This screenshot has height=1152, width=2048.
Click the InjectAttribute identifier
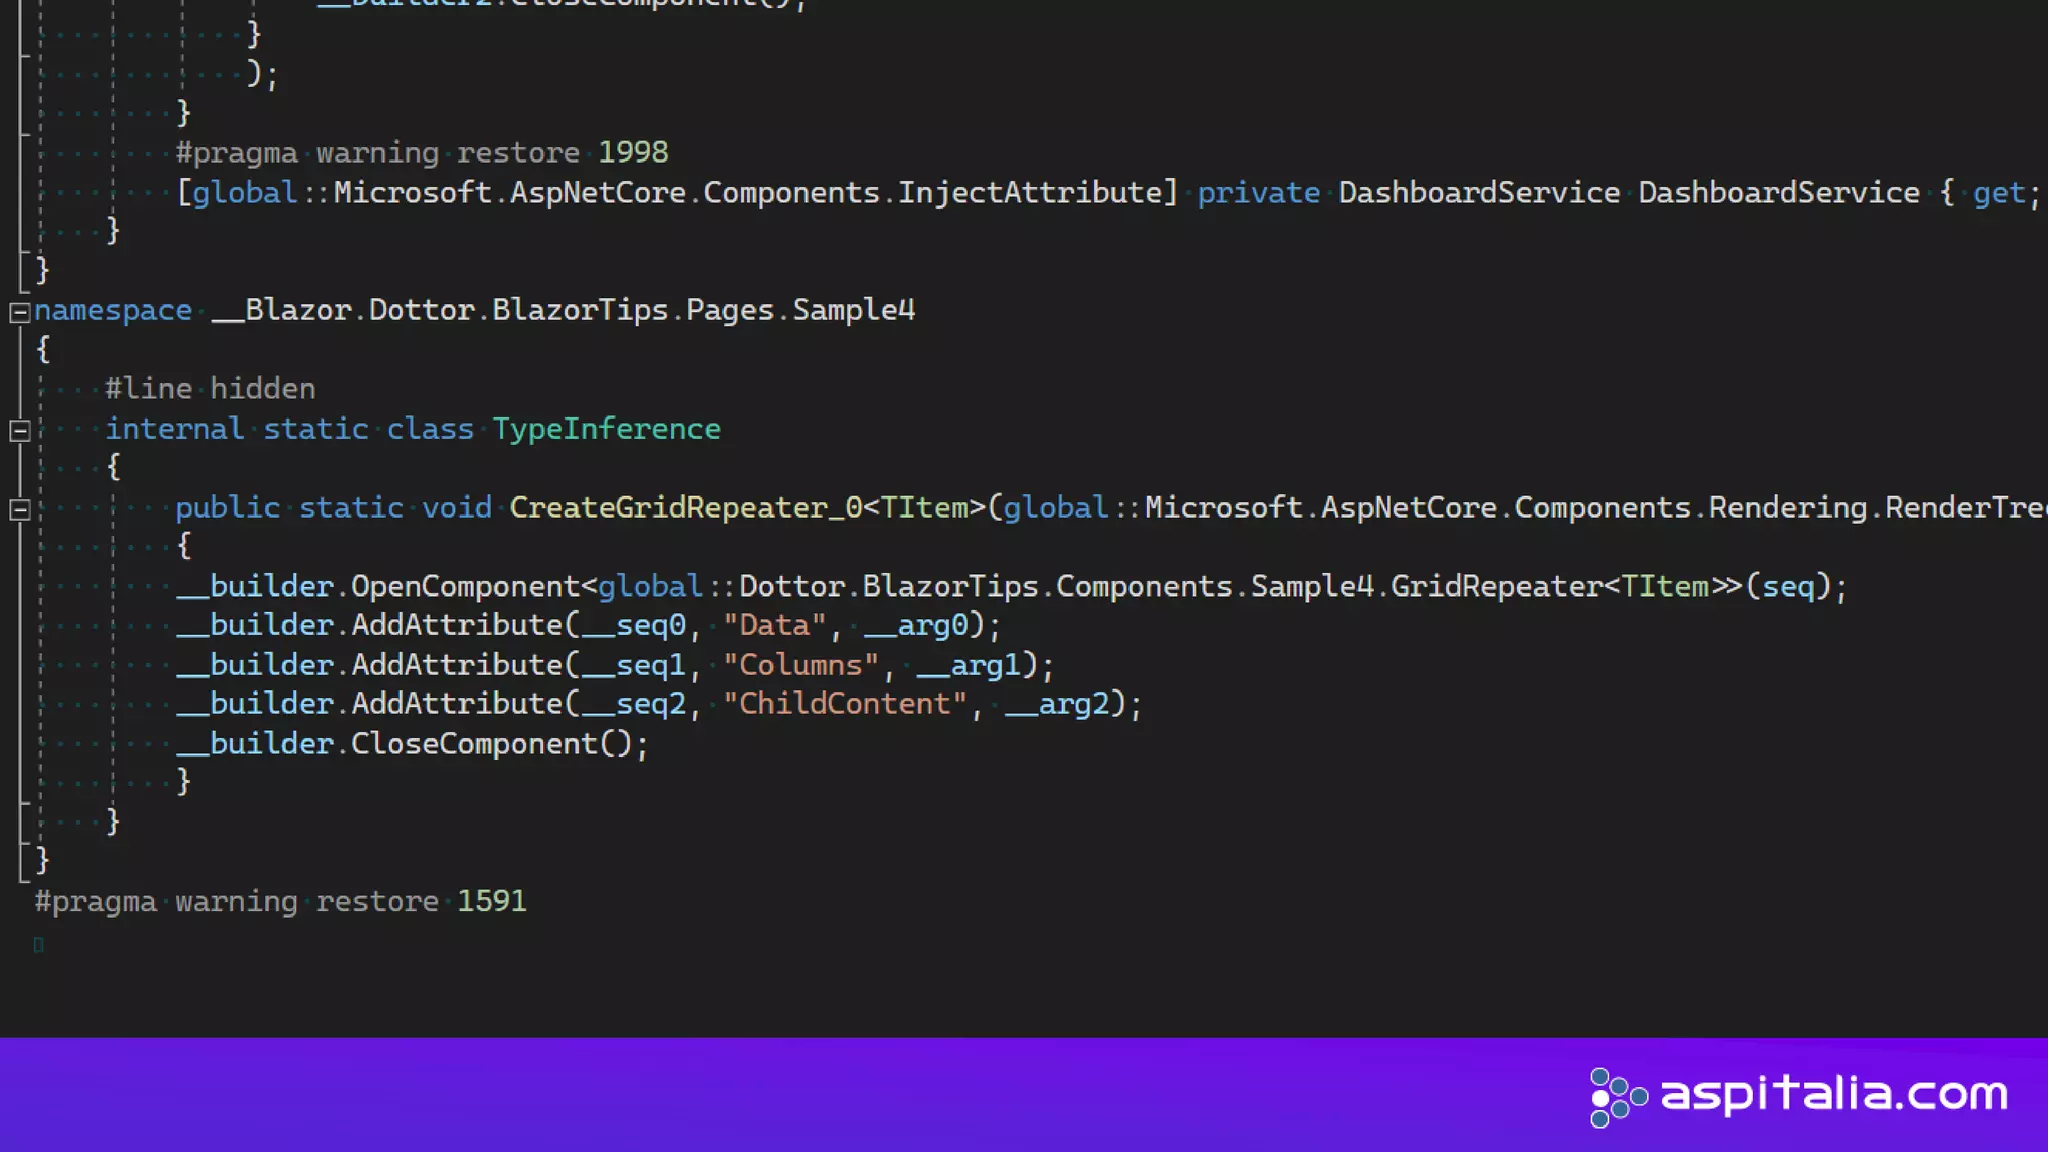click(1030, 192)
